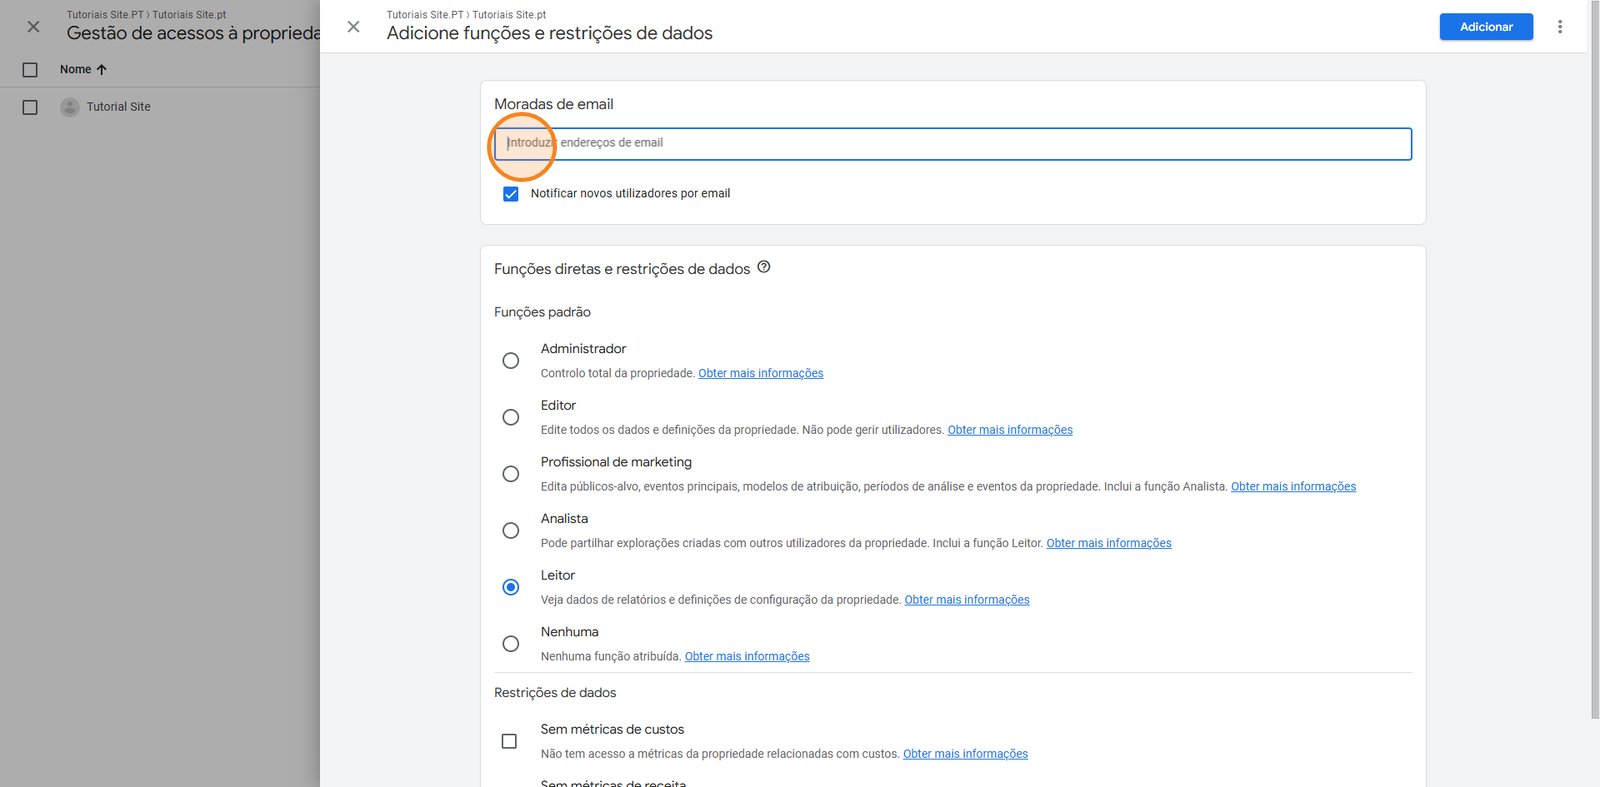Pick the Analista role radio button

[x=511, y=530]
